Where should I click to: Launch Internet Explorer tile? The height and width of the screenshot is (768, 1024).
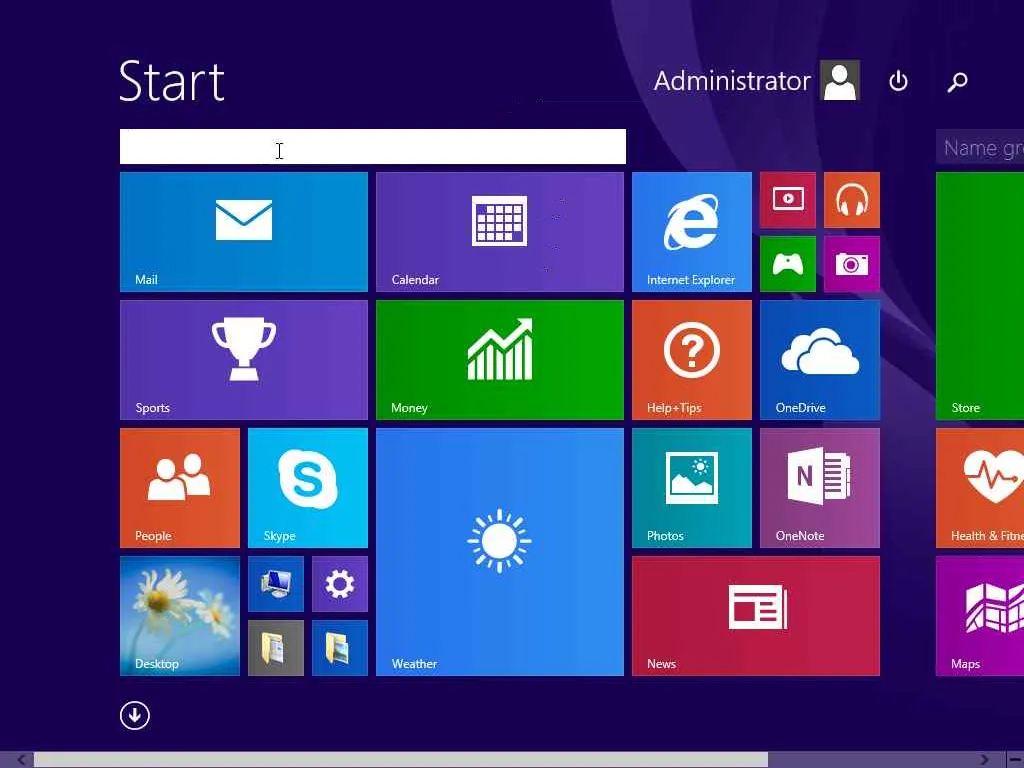692,232
